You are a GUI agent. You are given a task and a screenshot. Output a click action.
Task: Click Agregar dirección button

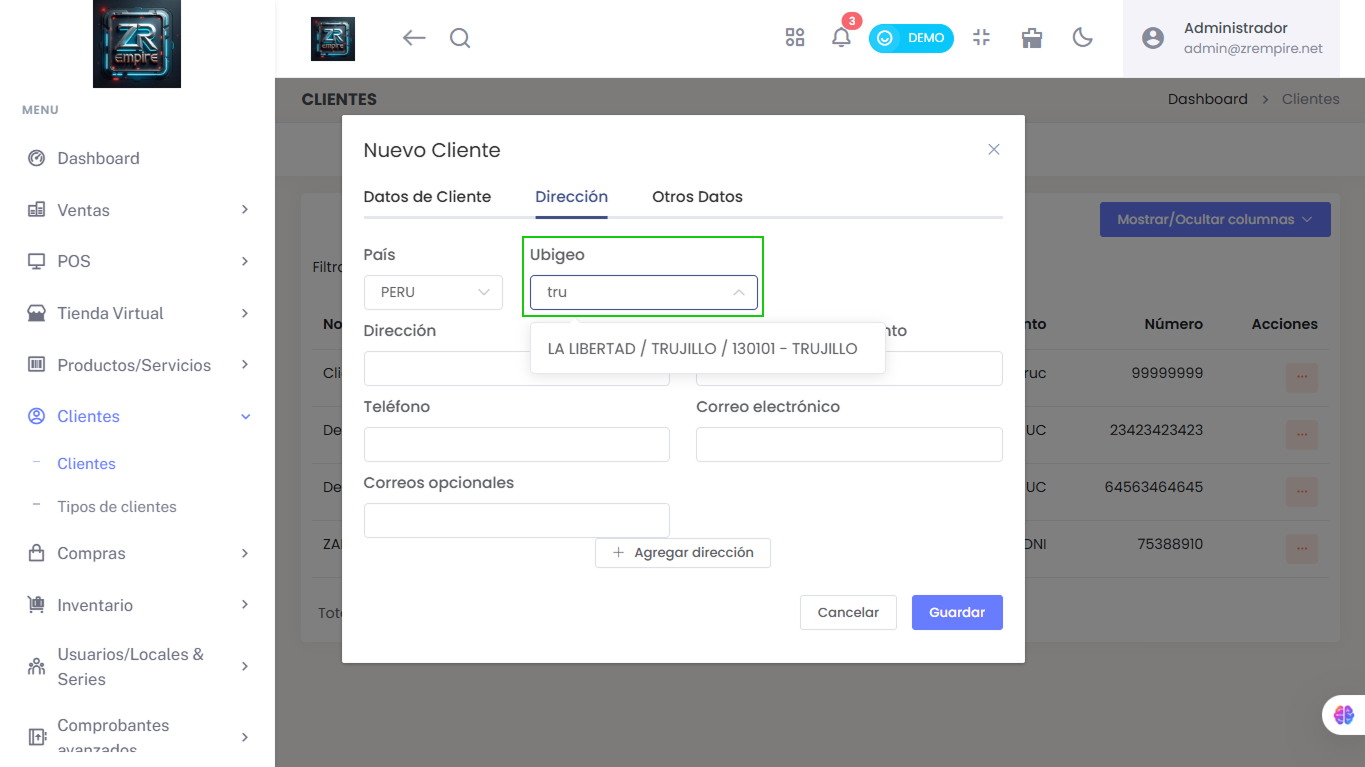pyautogui.click(x=683, y=553)
